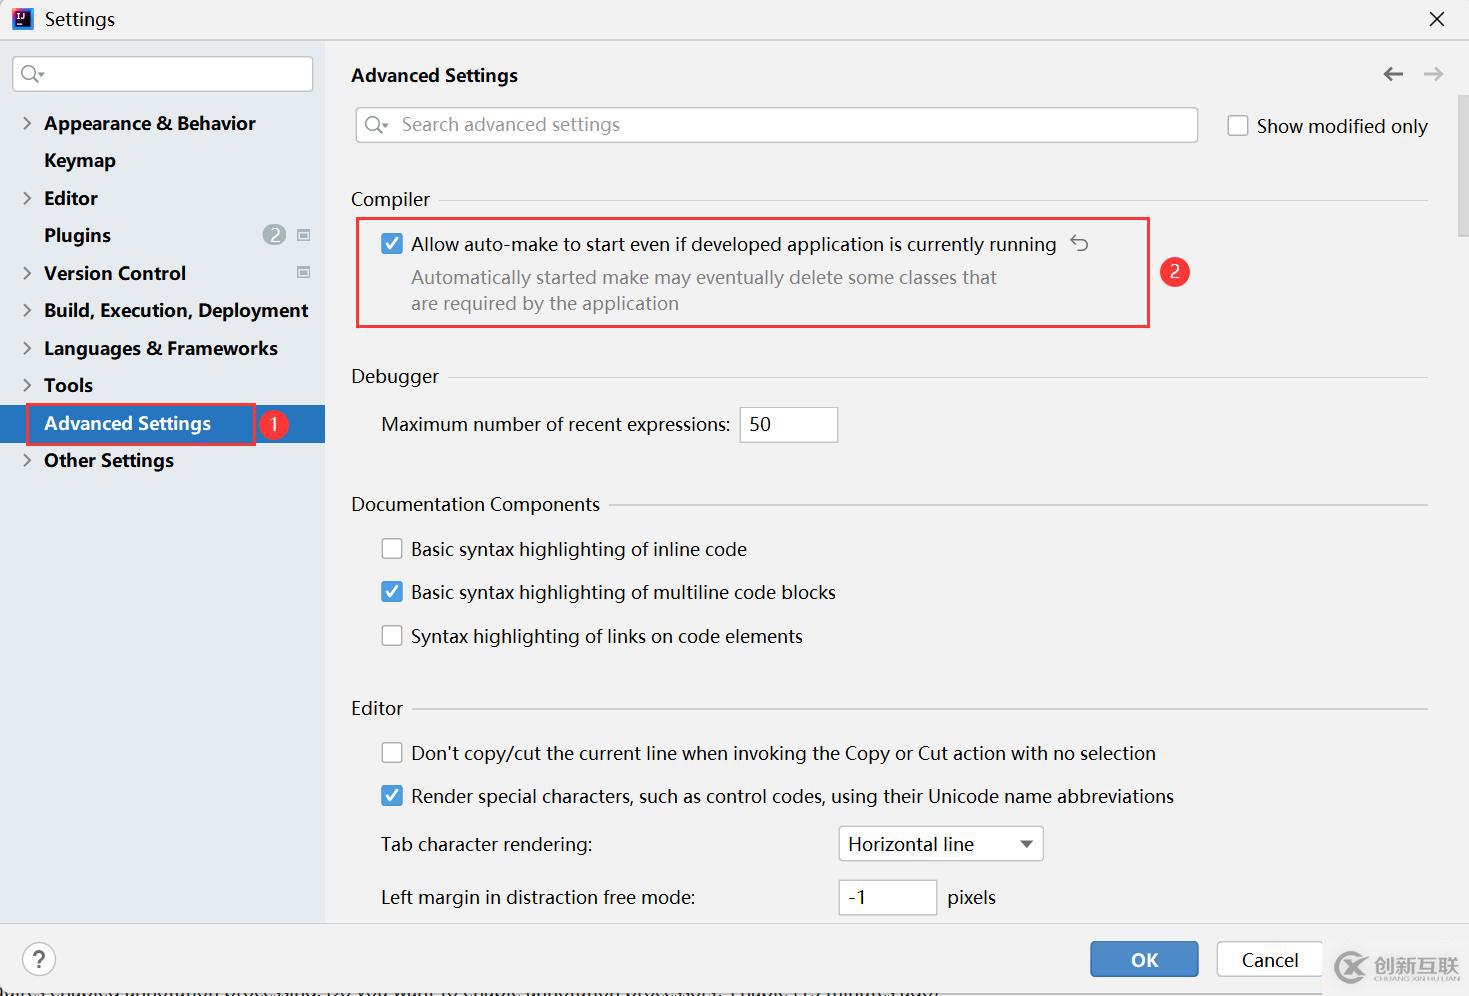Click the project-level icon beside Version Control

[304, 272]
